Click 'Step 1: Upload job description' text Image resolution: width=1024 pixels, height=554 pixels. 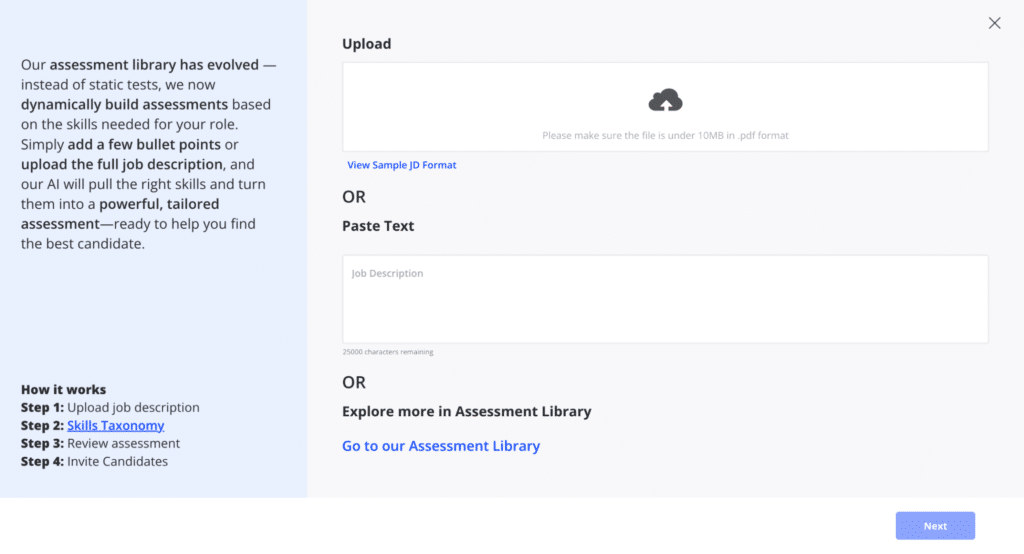pos(110,408)
